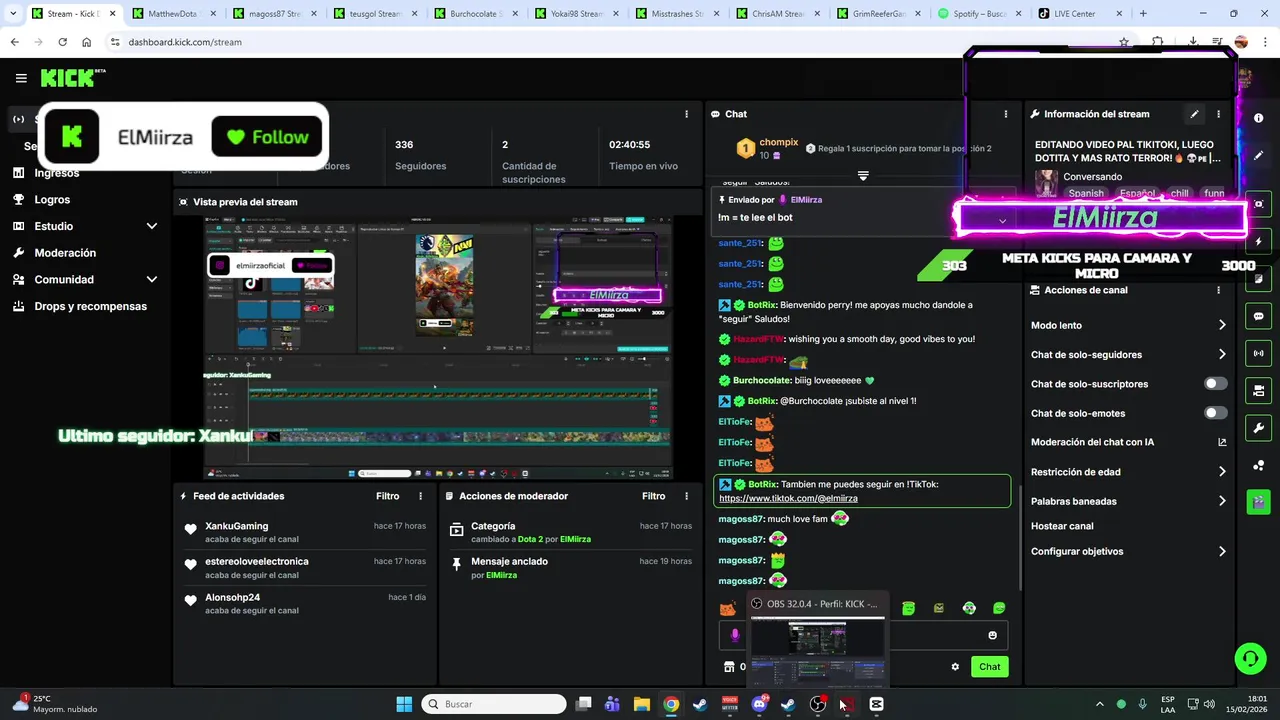This screenshot has width=1280, height=720.
Task: Click the green clapperboard icon in the right sidebar
Action: (1258, 502)
